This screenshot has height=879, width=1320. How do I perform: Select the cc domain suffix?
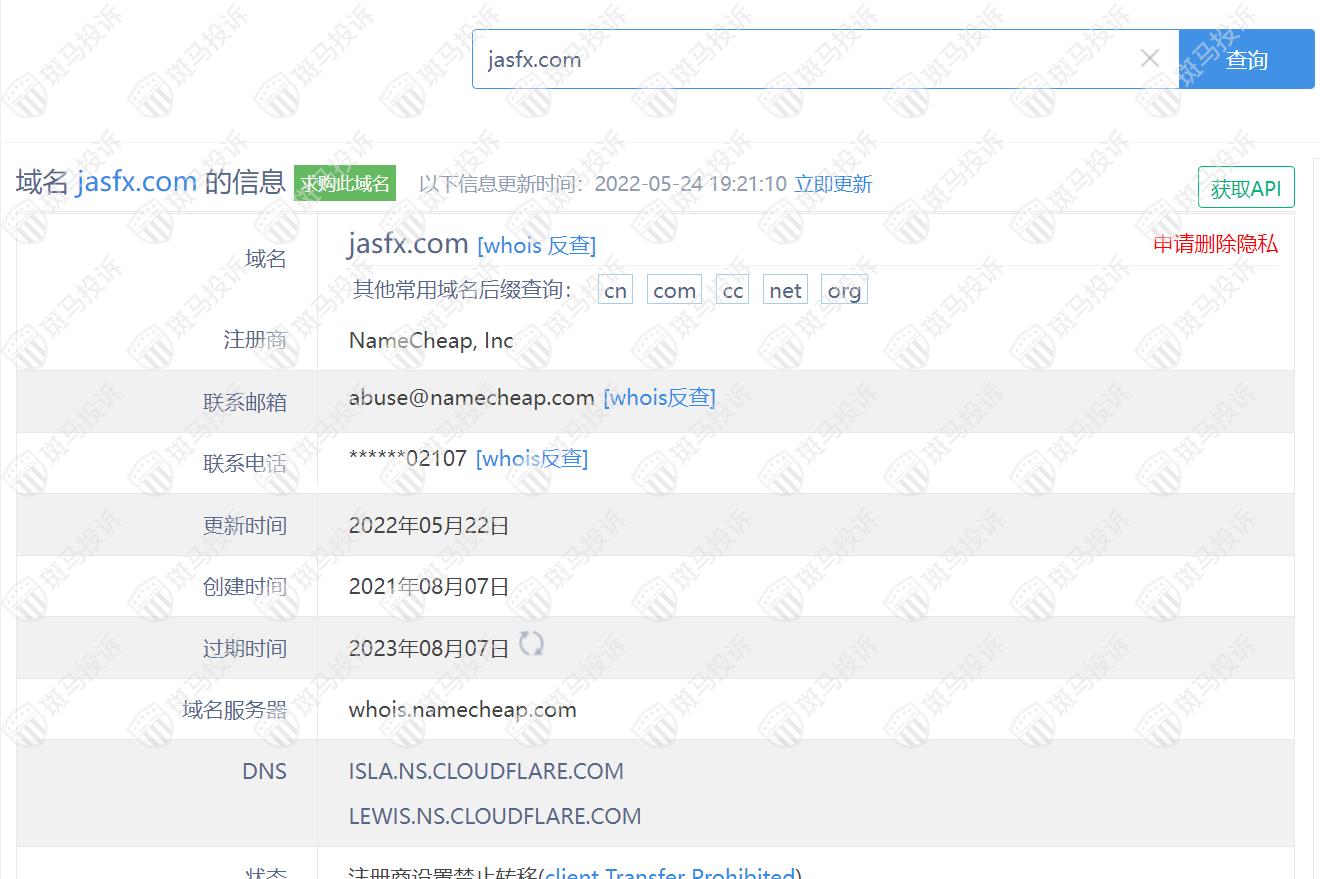732,291
